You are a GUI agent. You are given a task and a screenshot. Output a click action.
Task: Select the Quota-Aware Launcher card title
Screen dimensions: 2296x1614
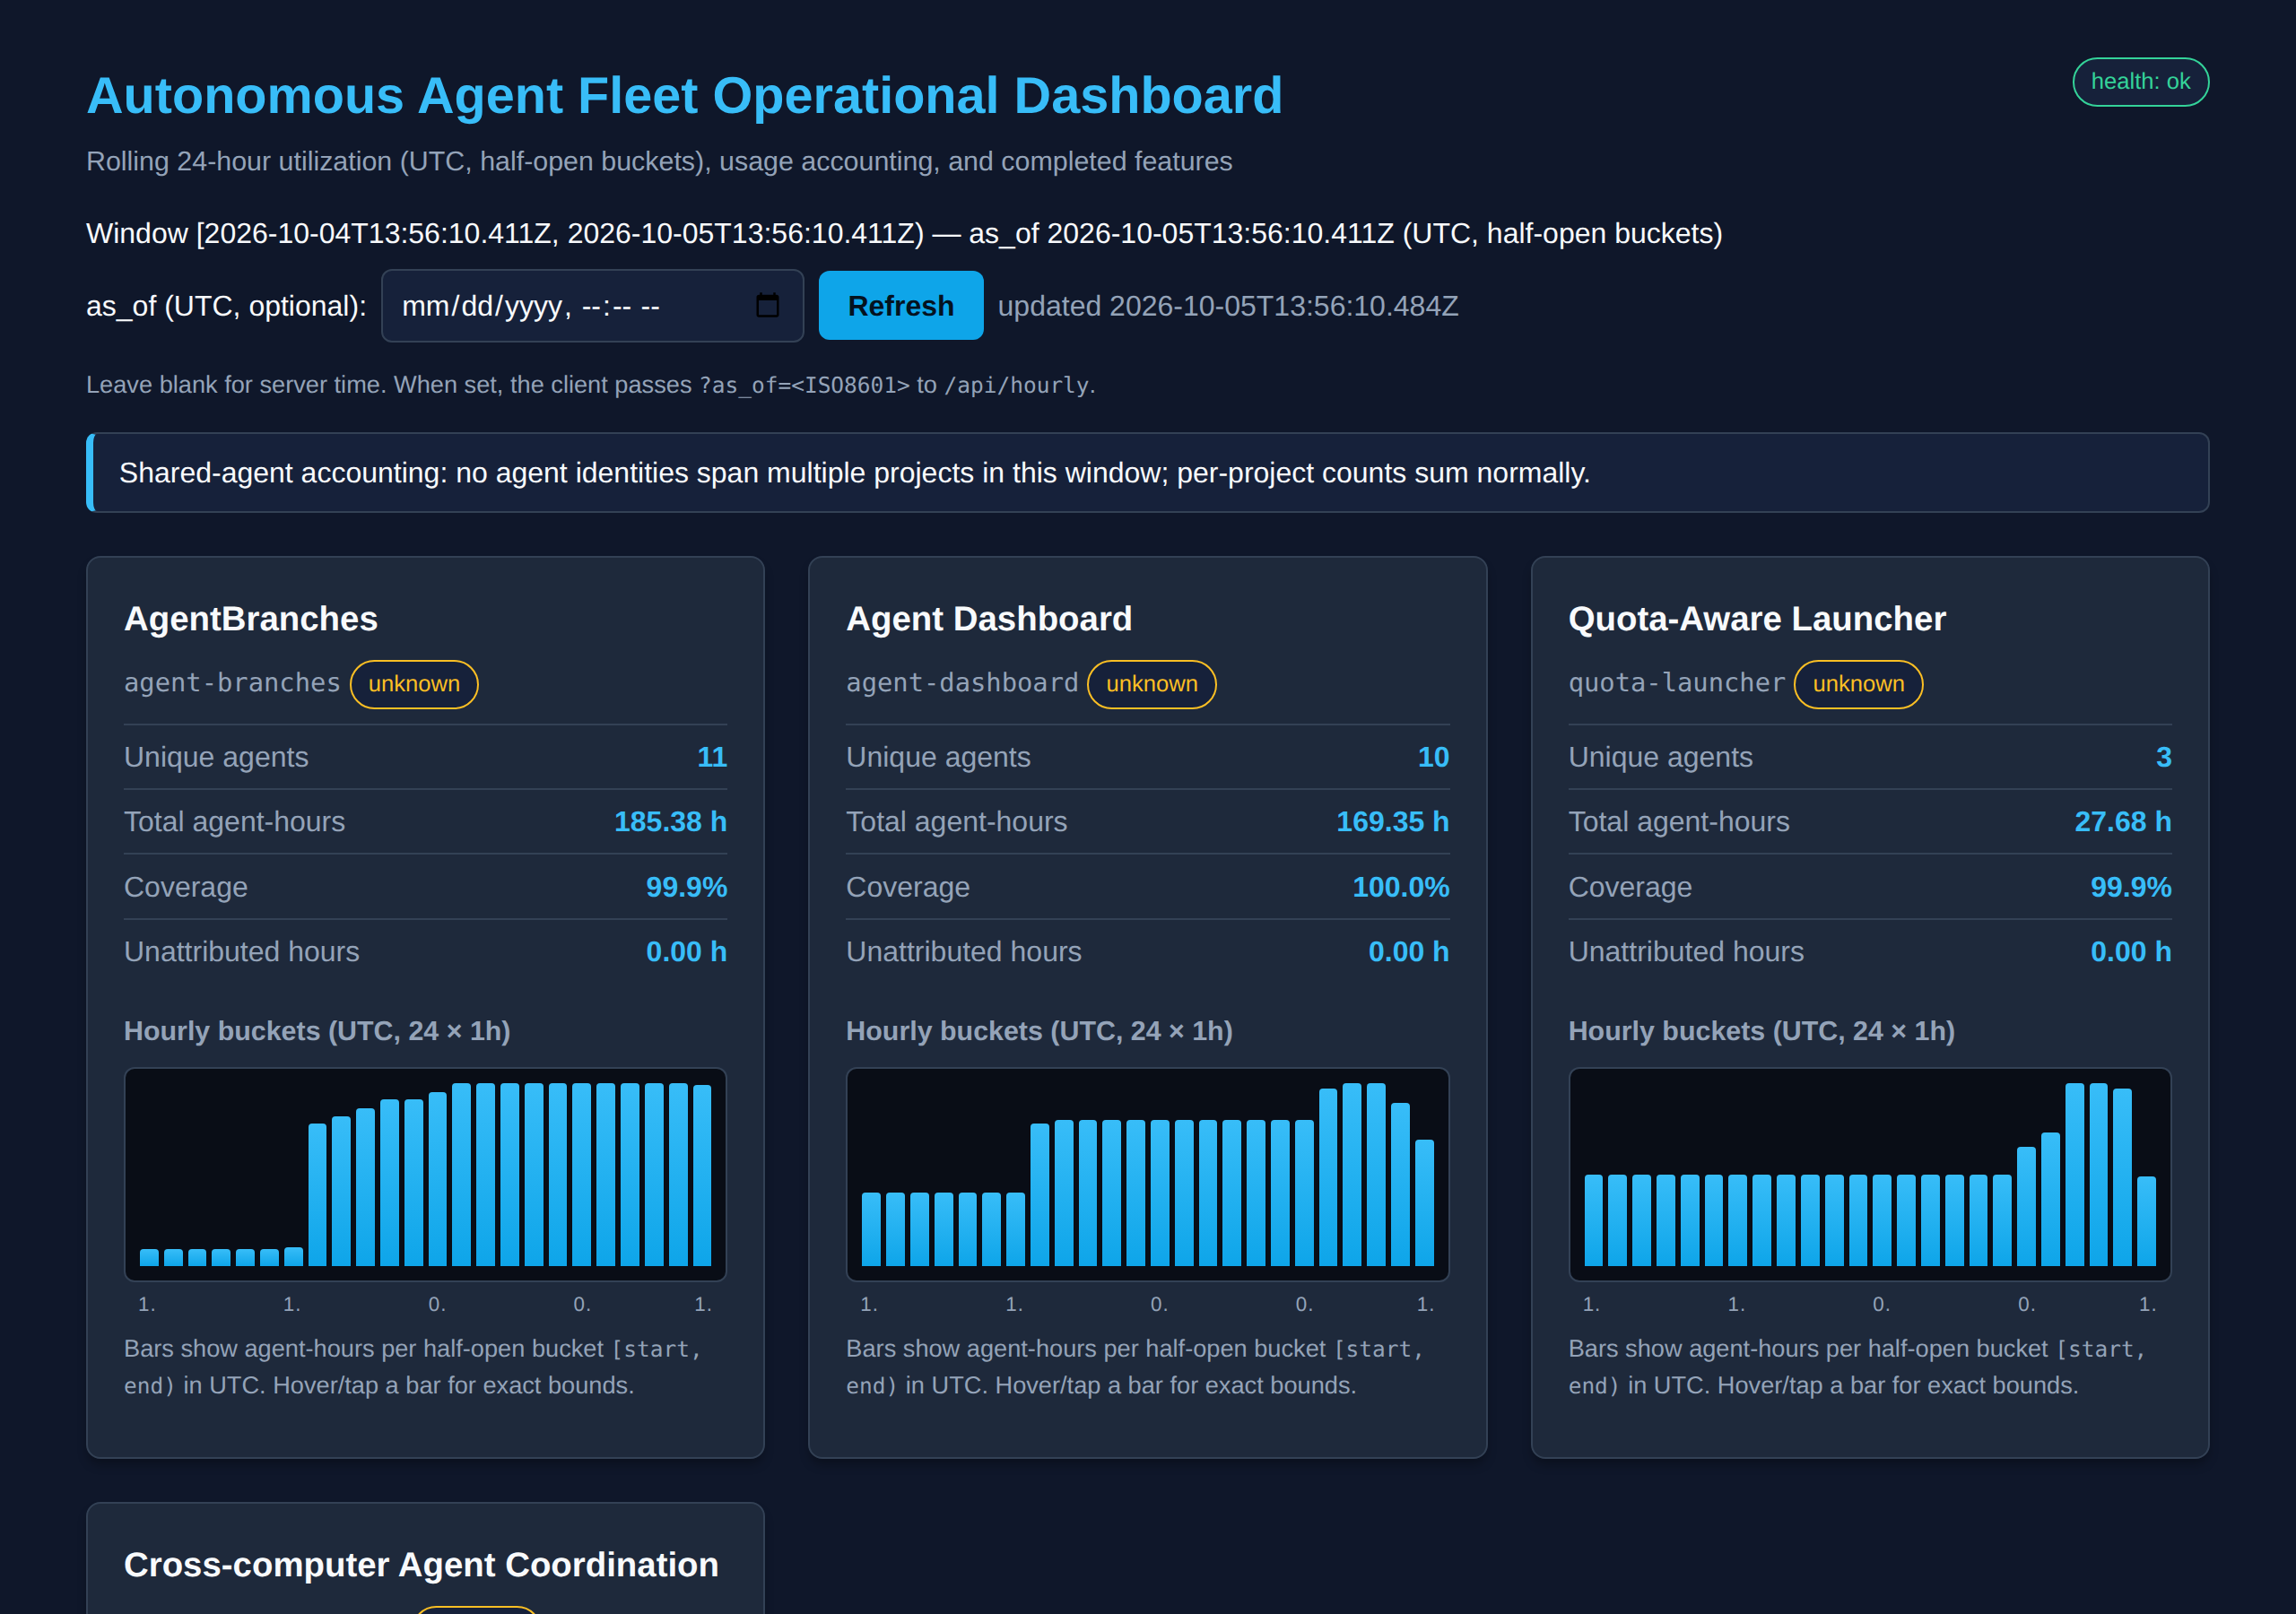click(1757, 618)
